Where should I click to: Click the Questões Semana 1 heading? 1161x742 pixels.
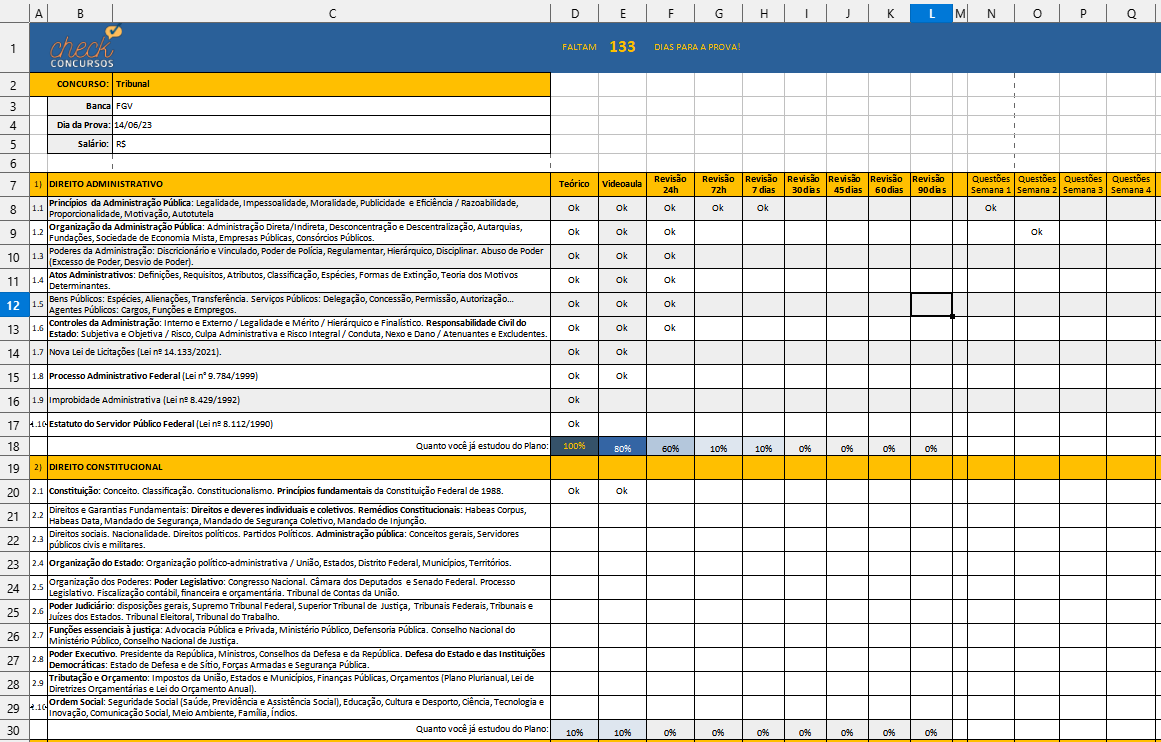click(991, 184)
